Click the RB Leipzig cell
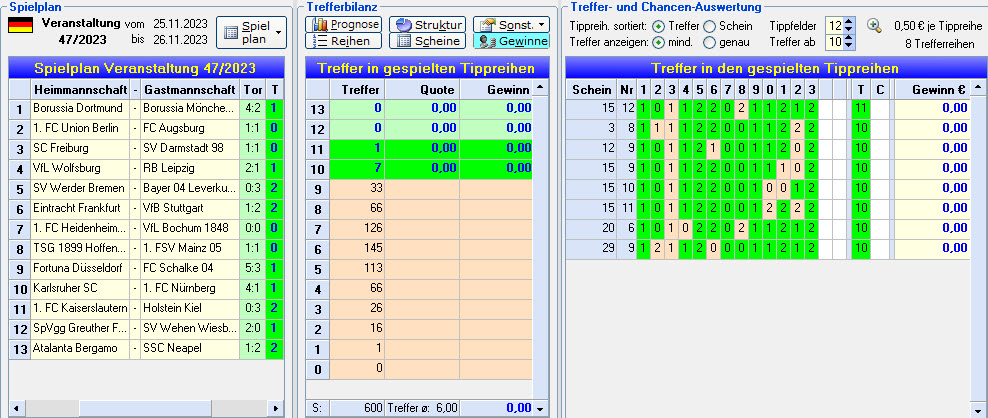 (190, 168)
